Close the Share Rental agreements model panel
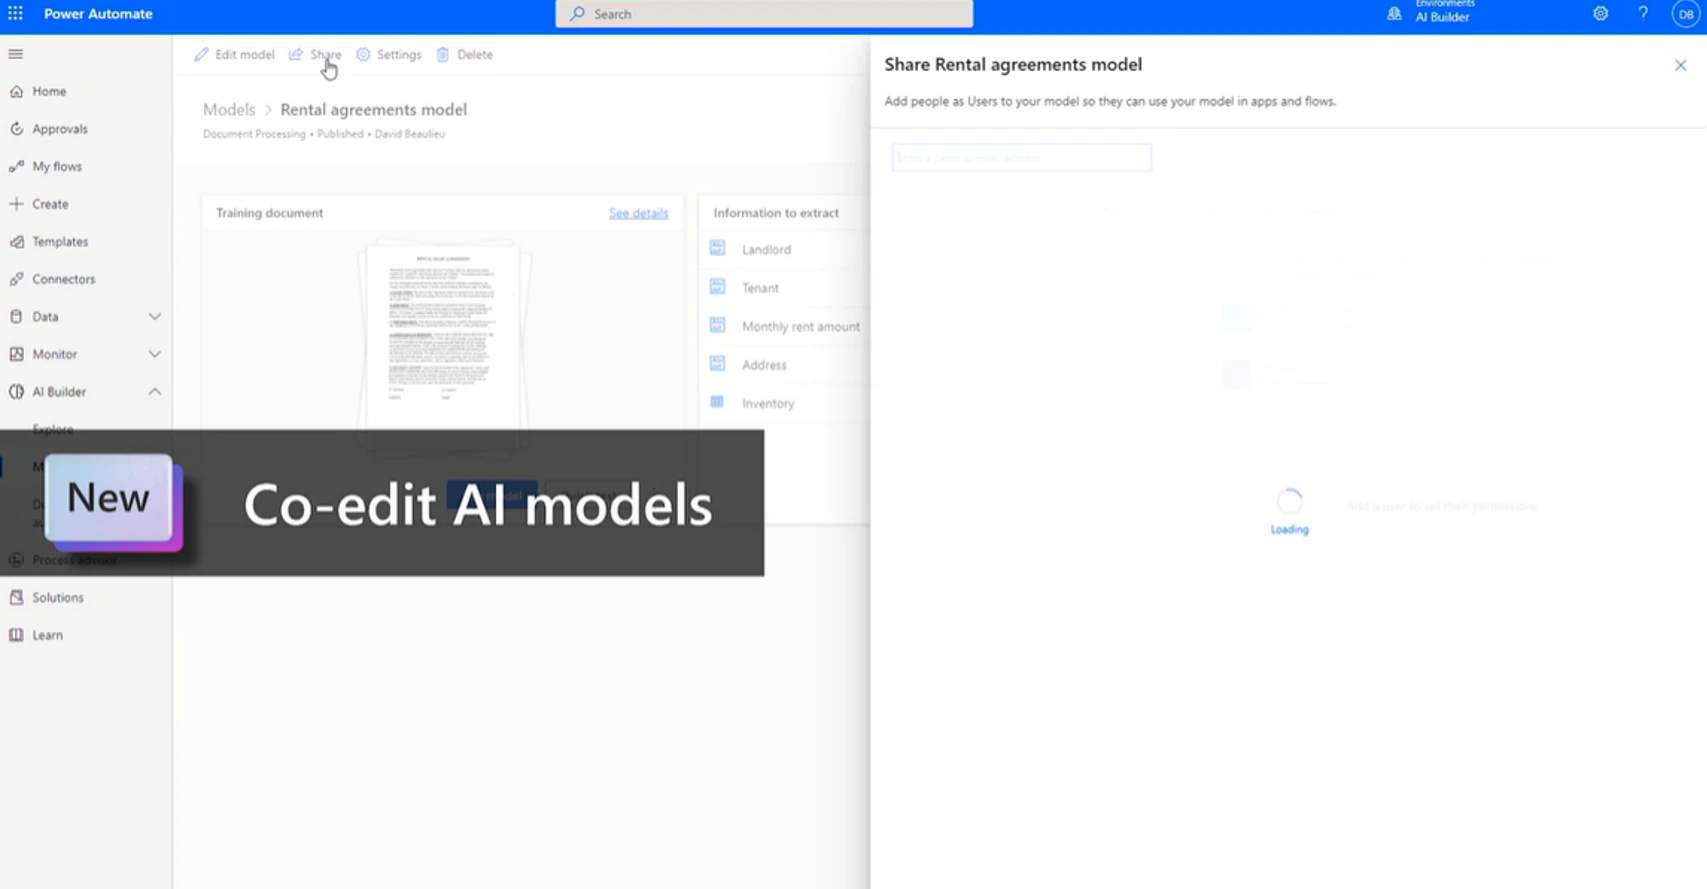This screenshot has height=889, width=1707. [x=1680, y=65]
